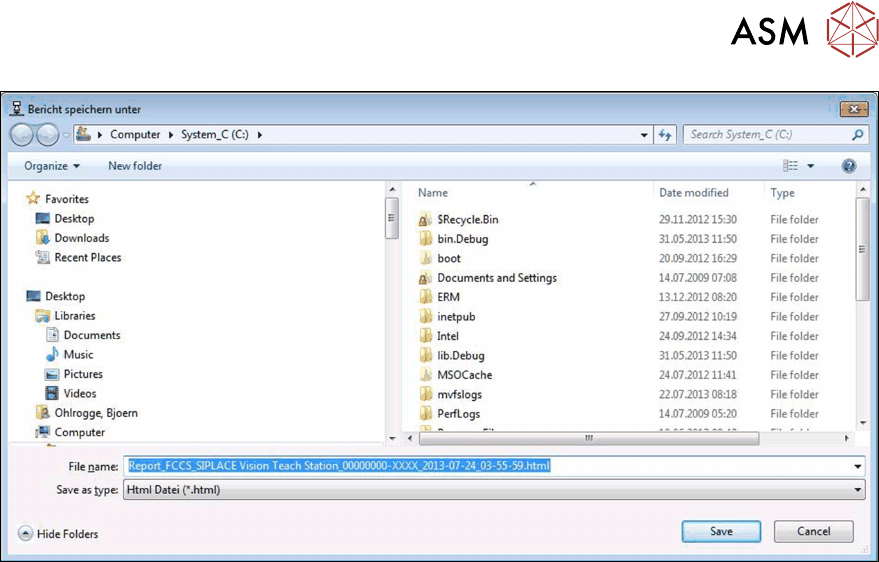Open Downloads in Favorites
Image resolution: width=879 pixels, height=562 pixels.
(81, 238)
